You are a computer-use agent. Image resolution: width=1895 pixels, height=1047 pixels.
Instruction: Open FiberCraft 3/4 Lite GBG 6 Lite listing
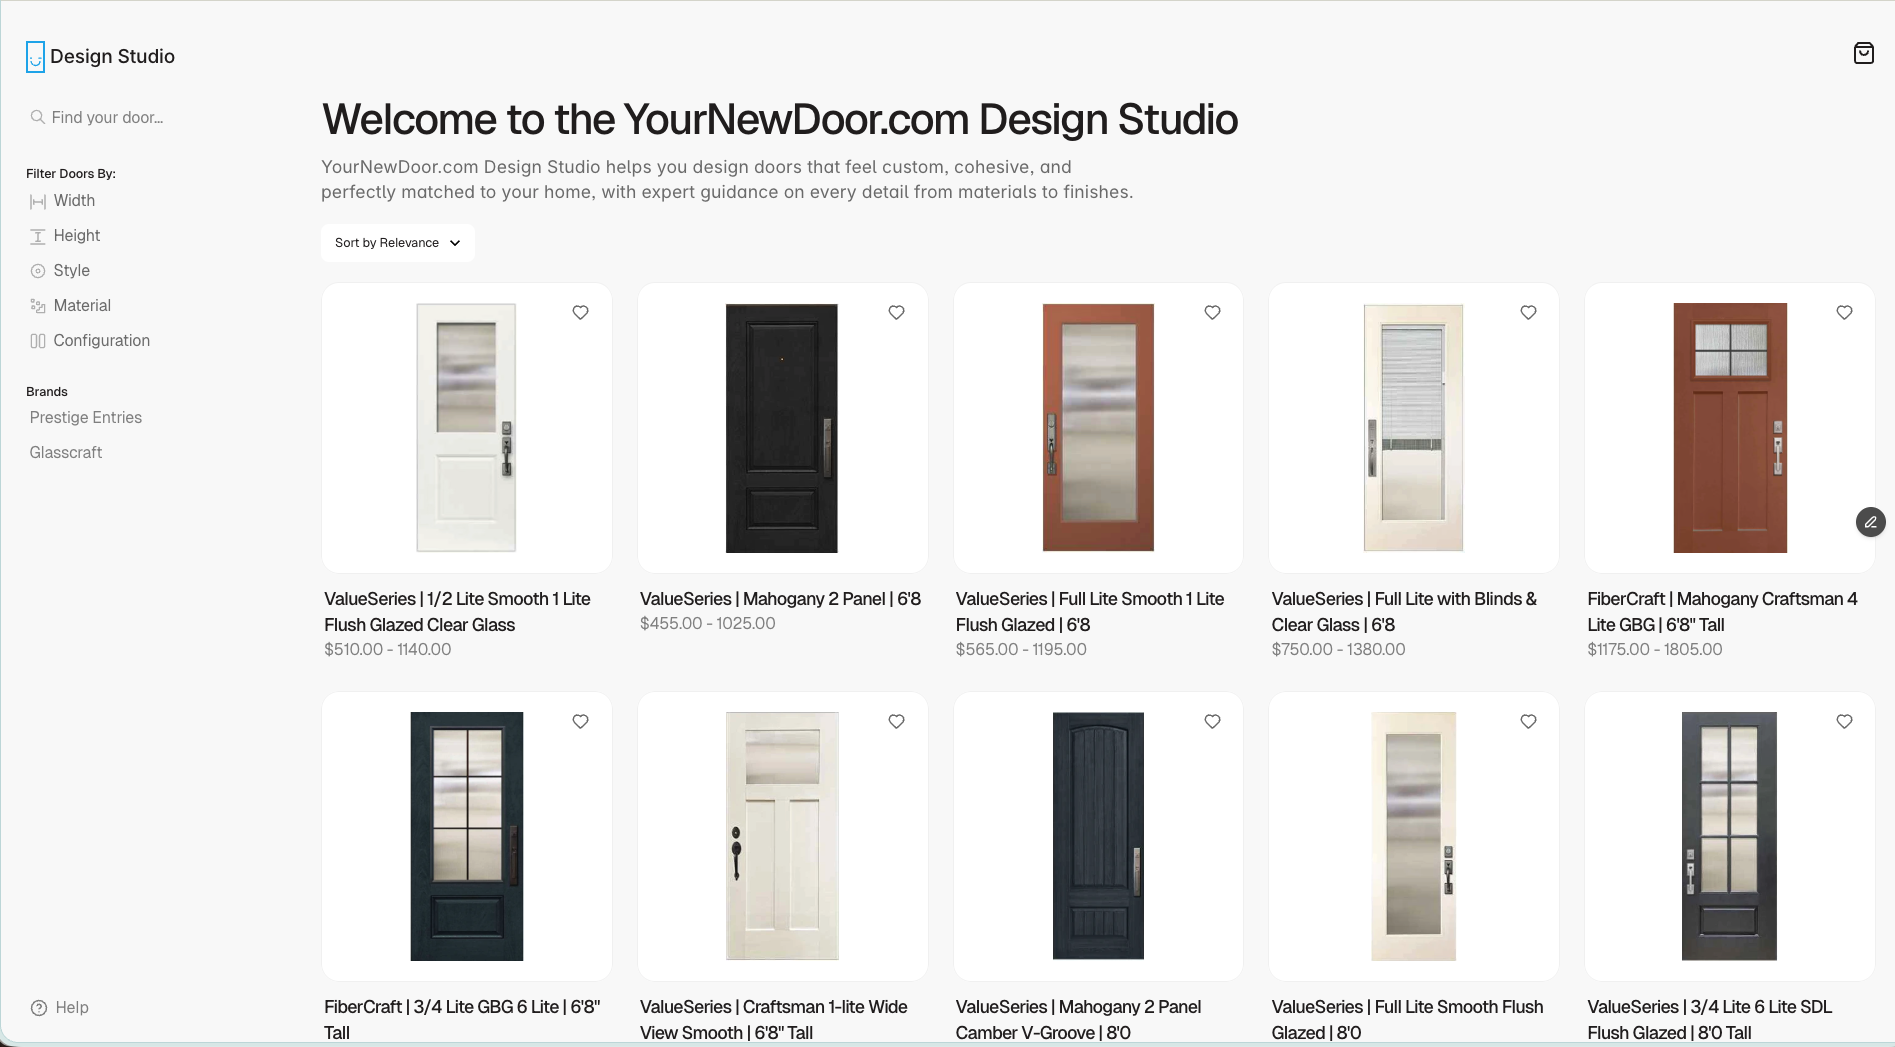pos(466,837)
